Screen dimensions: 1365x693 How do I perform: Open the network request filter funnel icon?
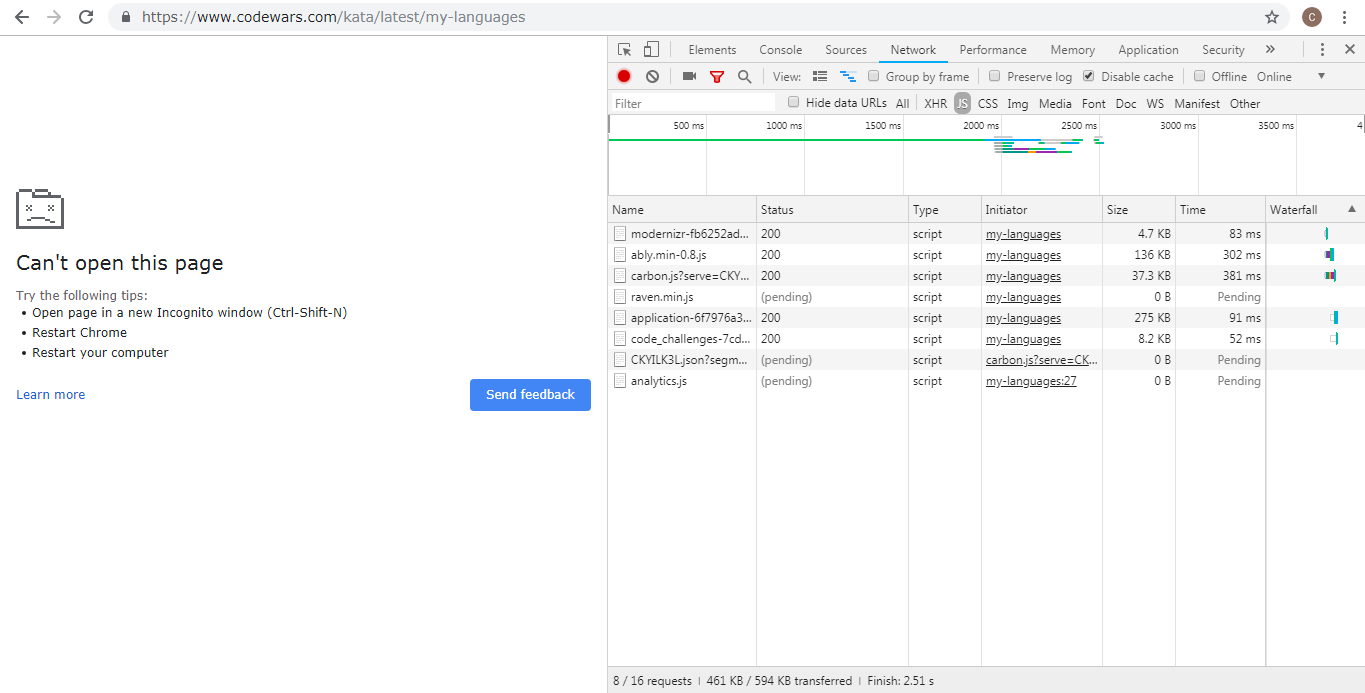pos(716,76)
